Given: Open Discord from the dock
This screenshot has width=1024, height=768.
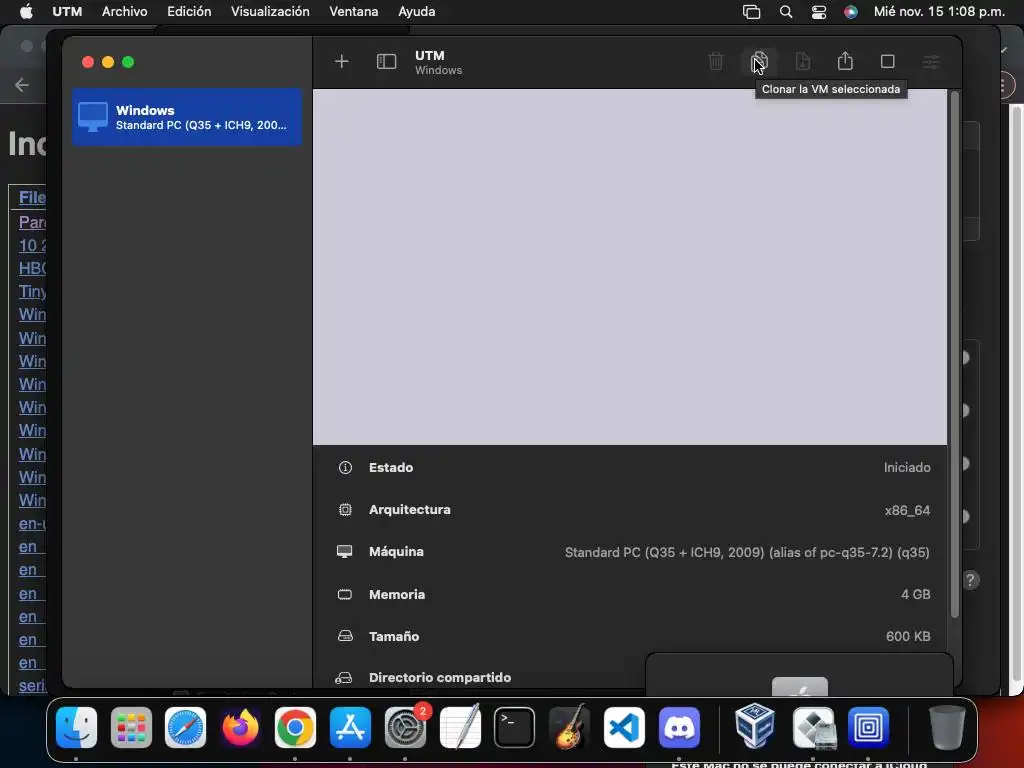Looking at the screenshot, I should tap(679, 728).
